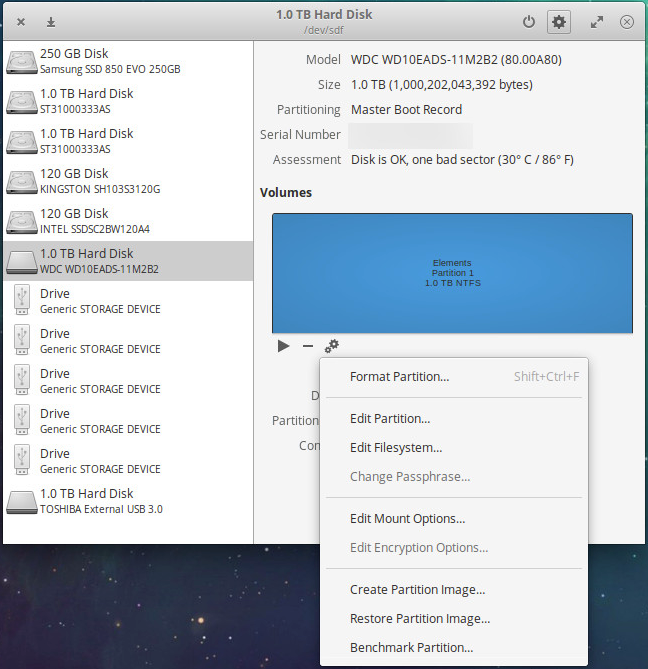Select the Samsung SSD 850 EVO disk icon
Screen dimensions: 648x669
pos(21,62)
